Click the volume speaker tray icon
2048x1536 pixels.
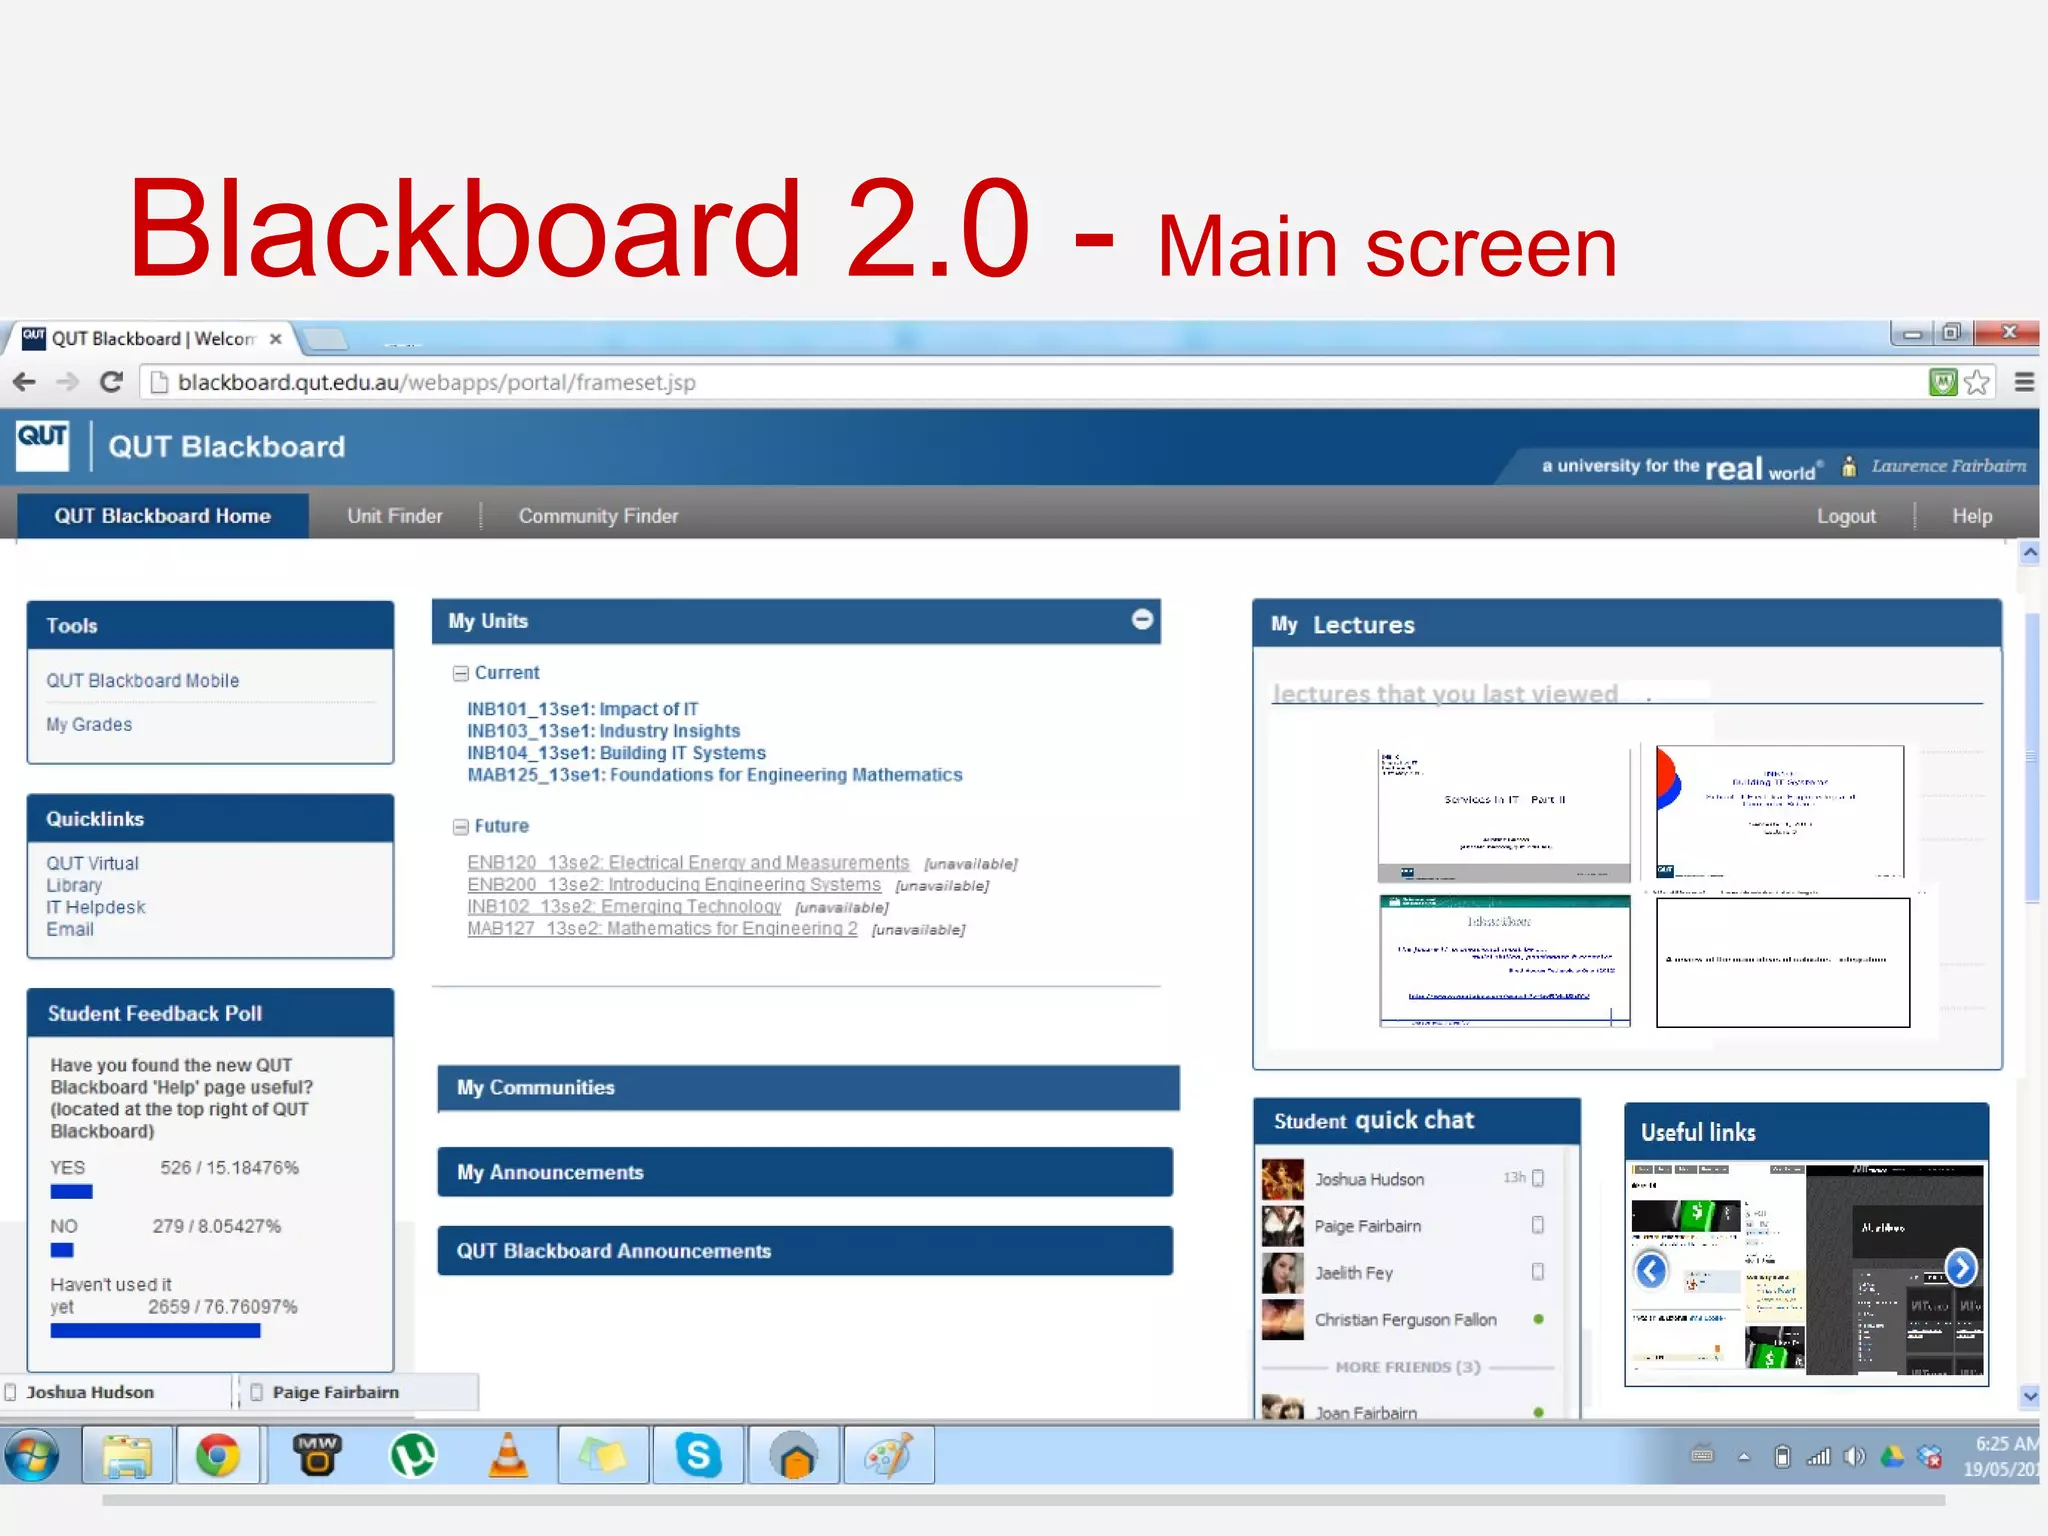tap(1854, 1456)
